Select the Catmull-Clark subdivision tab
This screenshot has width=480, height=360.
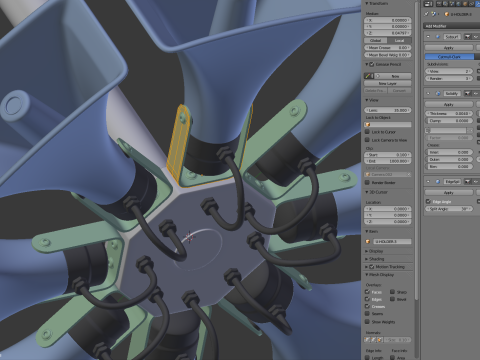(449, 57)
